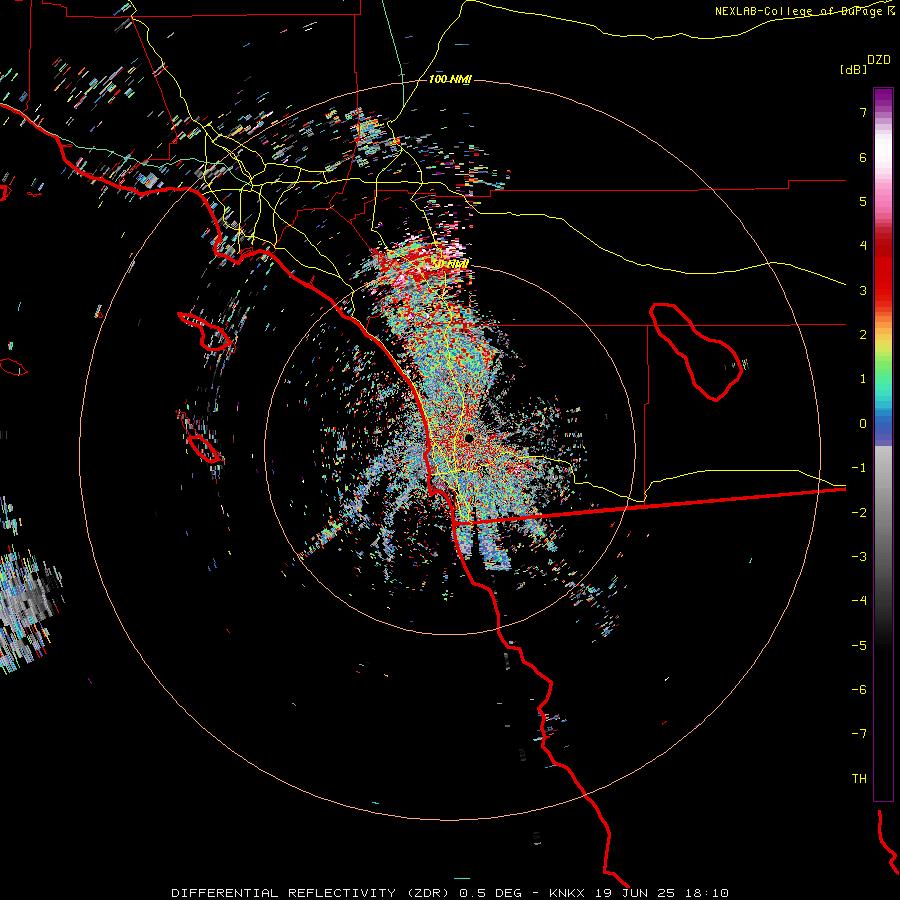900x900 pixels.
Task: Click the 4 value on the scale
Action: pyautogui.click(x=863, y=246)
